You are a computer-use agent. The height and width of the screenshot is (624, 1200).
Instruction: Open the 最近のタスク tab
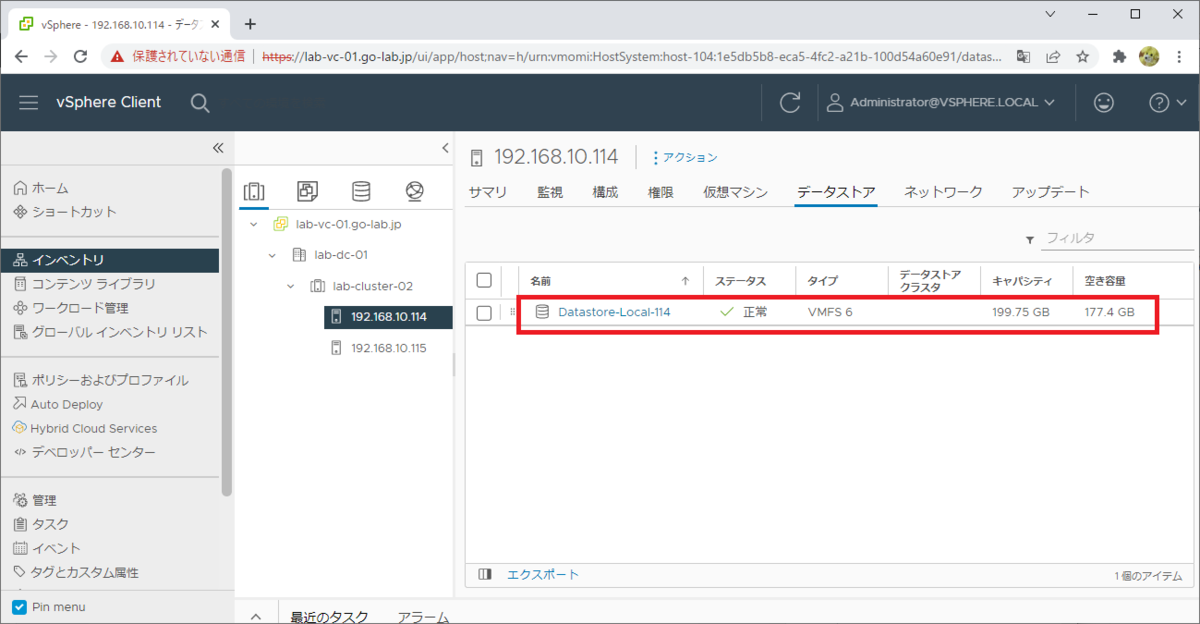(x=329, y=617)
